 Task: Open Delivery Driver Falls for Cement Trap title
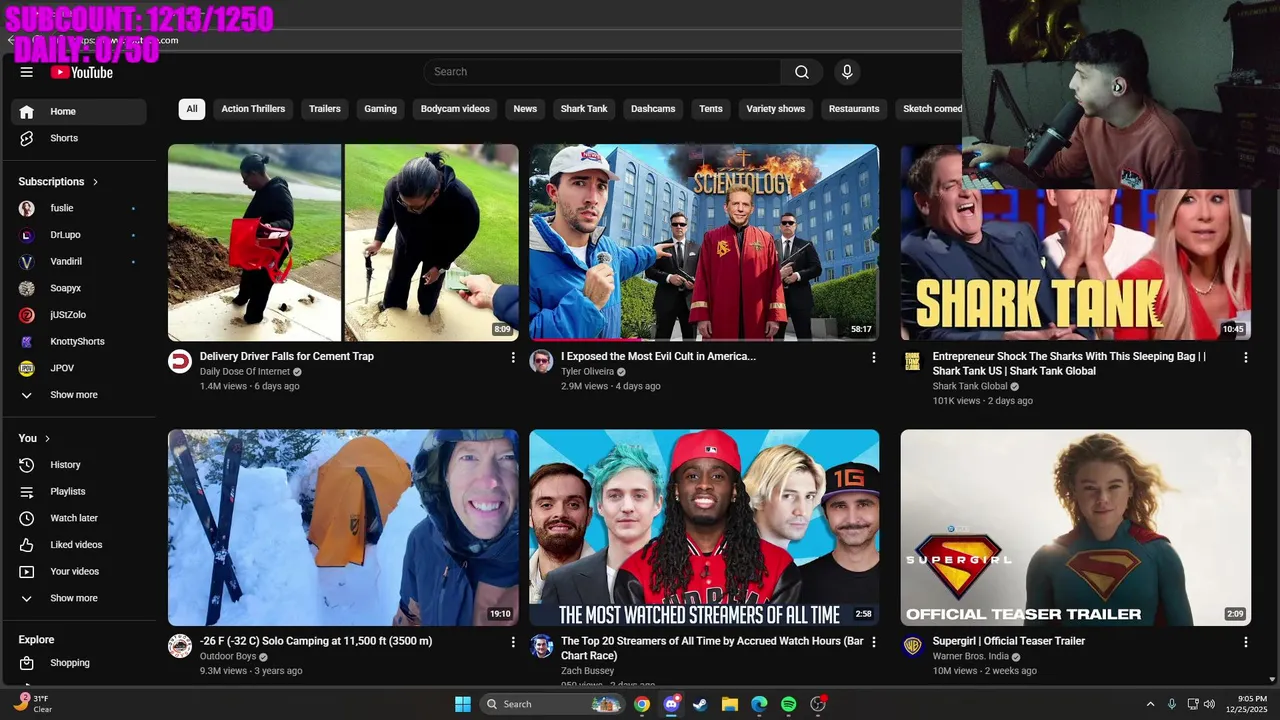pos(287,356)
